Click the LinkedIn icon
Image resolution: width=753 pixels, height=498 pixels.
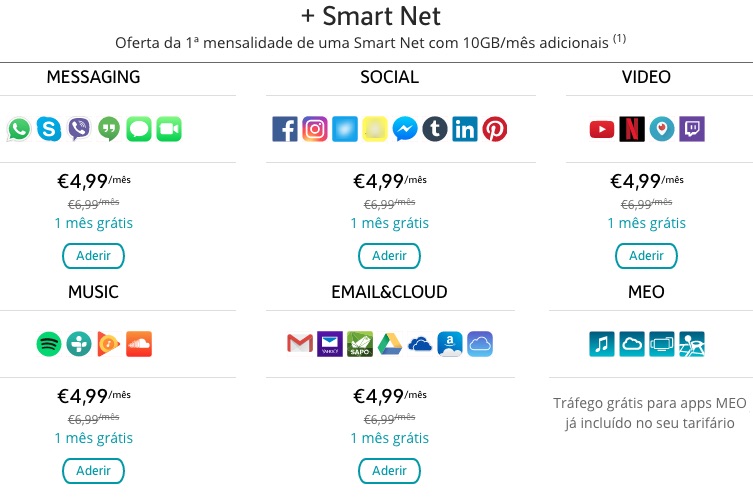465,129
